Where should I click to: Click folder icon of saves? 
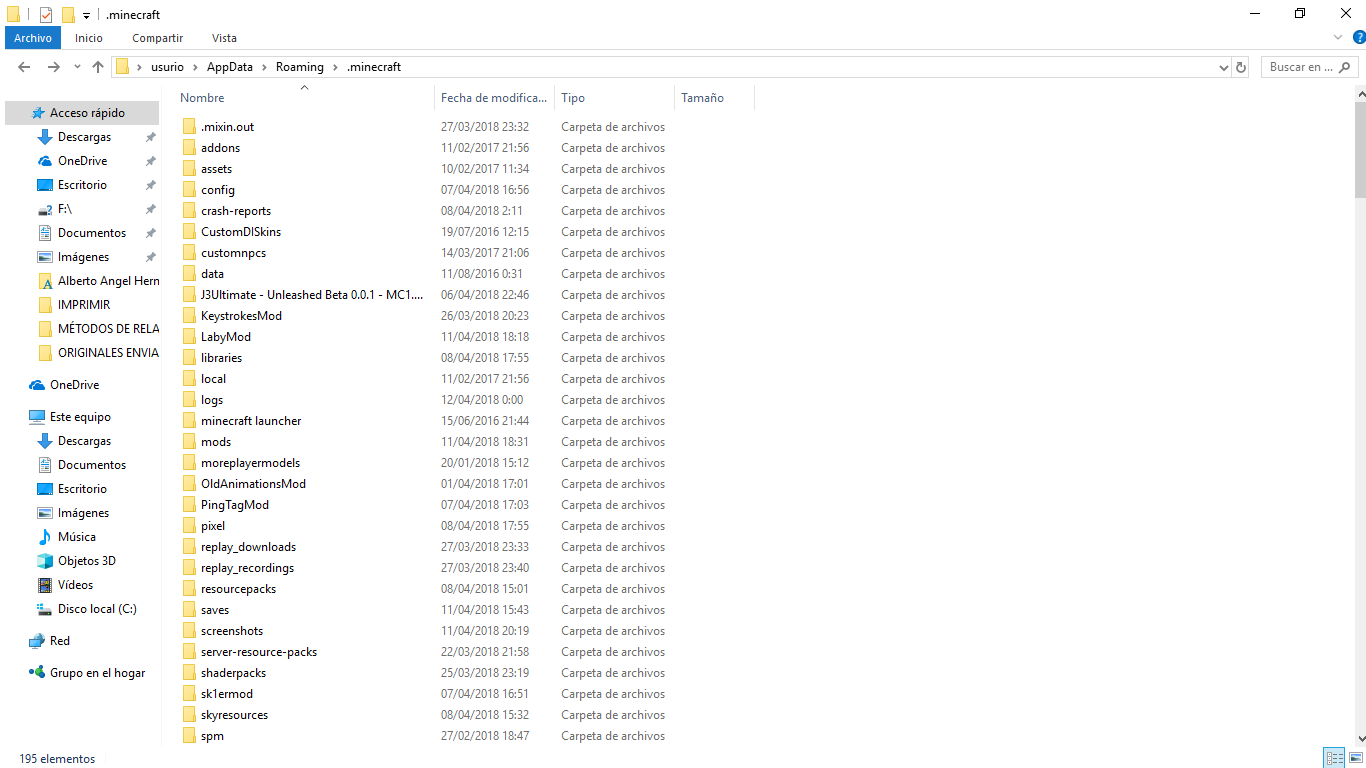(190, 610)
